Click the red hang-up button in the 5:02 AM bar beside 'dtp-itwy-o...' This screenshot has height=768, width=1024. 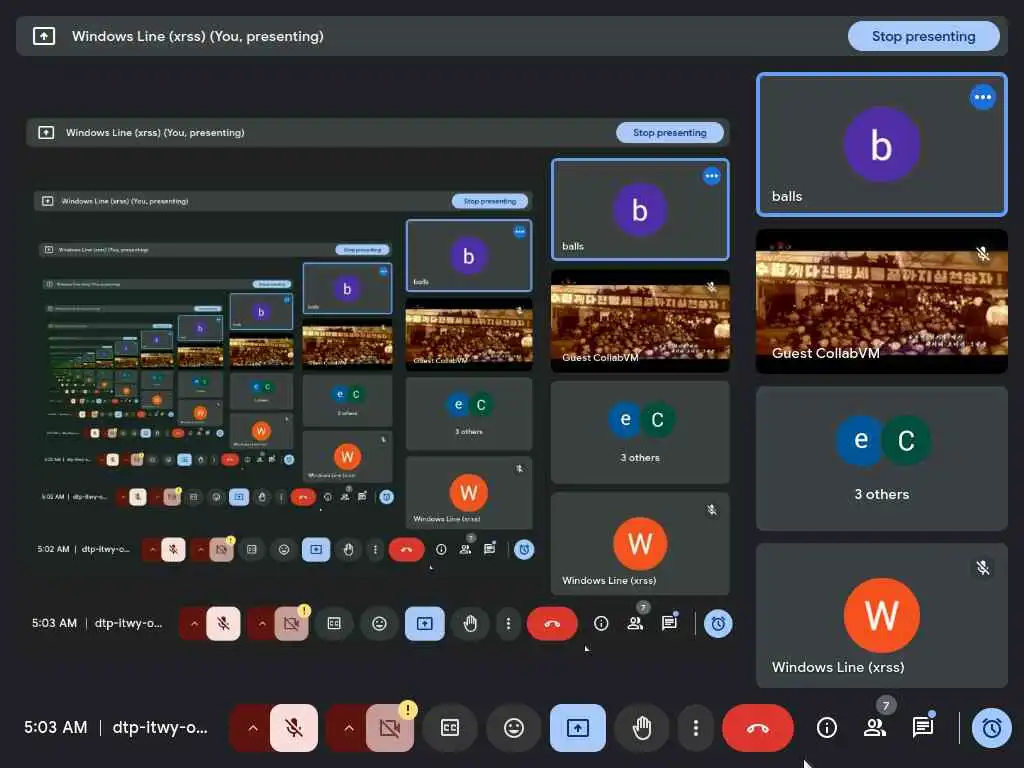click(406, 550)
